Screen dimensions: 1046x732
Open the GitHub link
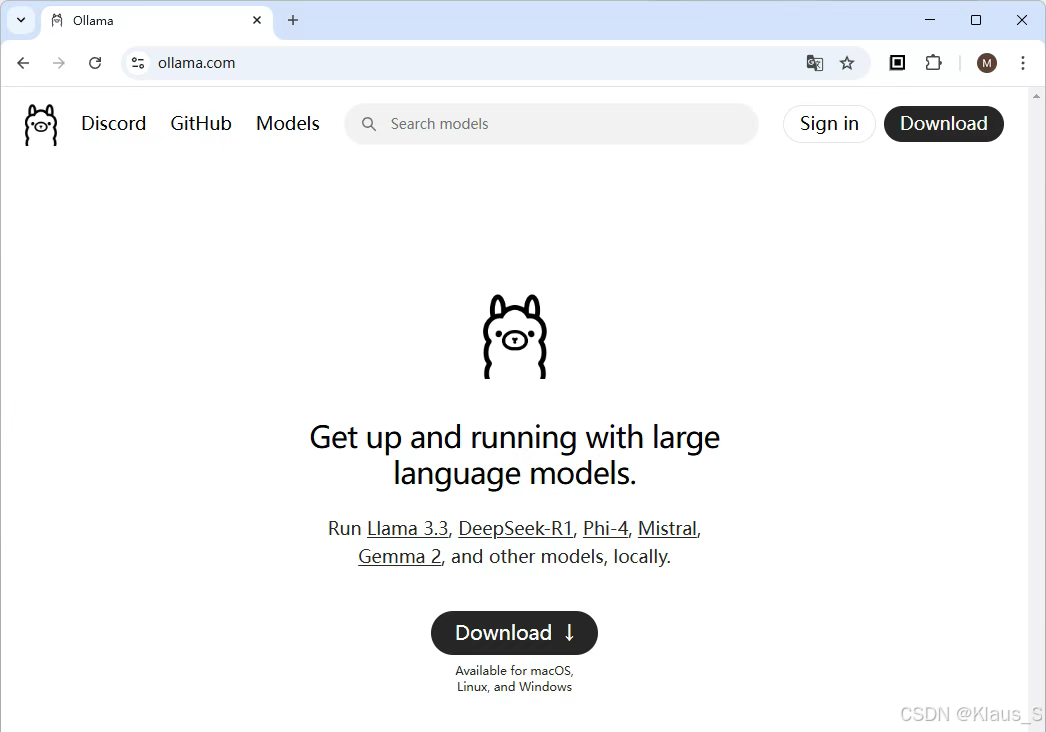point(201,123)
